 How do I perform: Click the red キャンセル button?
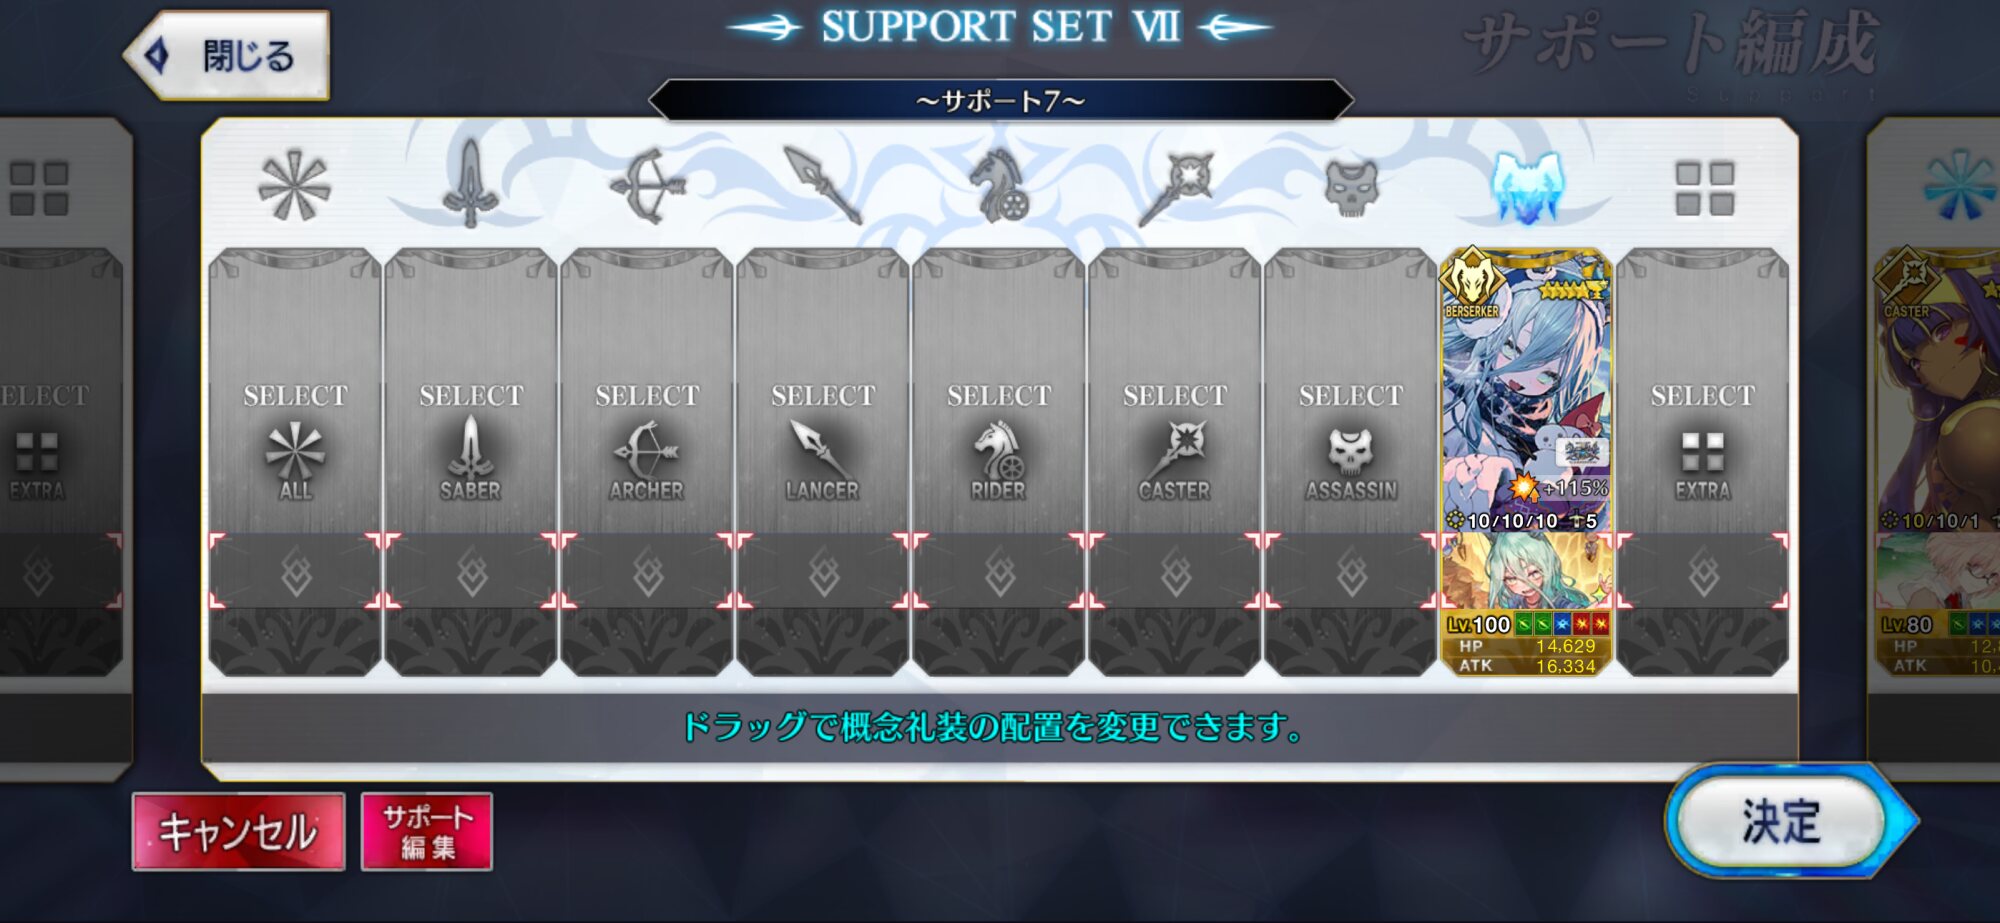coord(239,831)
